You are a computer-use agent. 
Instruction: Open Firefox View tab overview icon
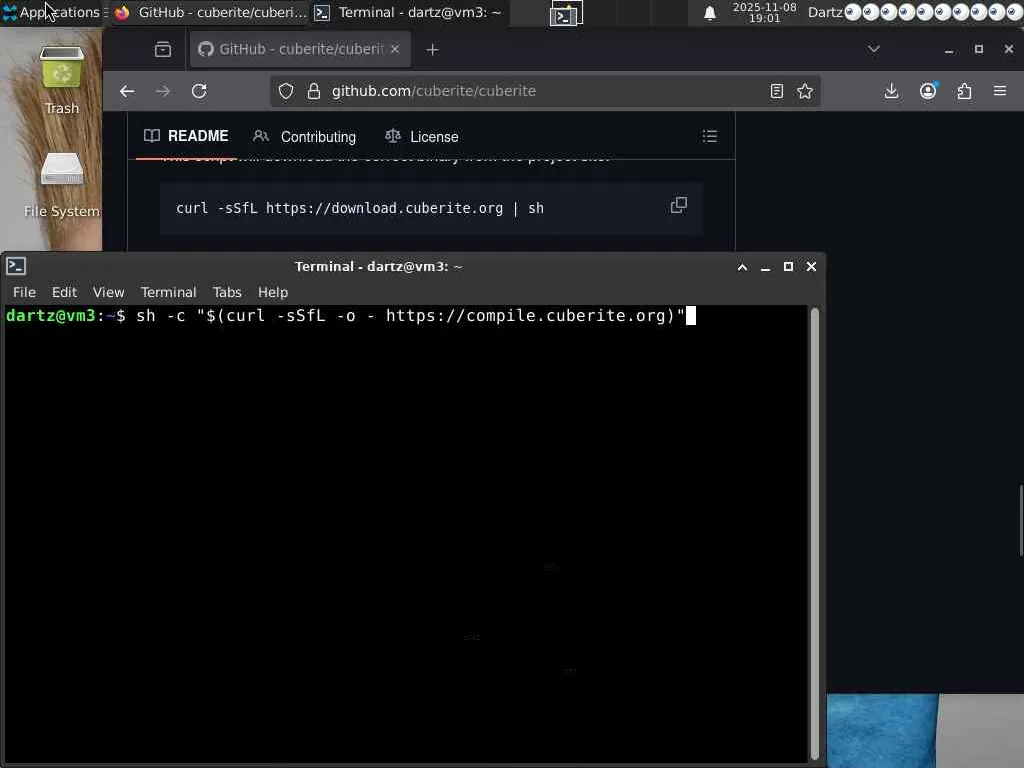tap(163, 50)
